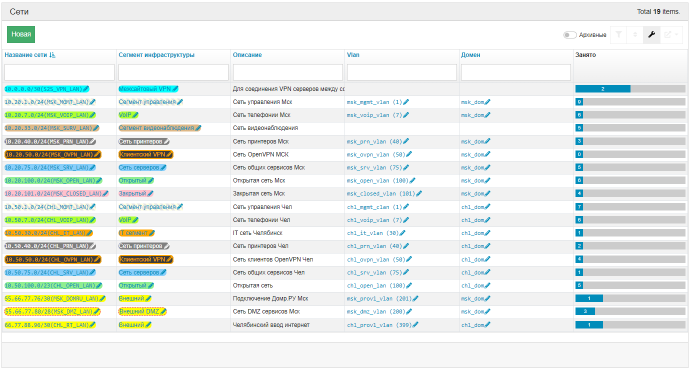Focus the Название сети filter input
Viewport: 691px width, 371px height.
[59, 72]
